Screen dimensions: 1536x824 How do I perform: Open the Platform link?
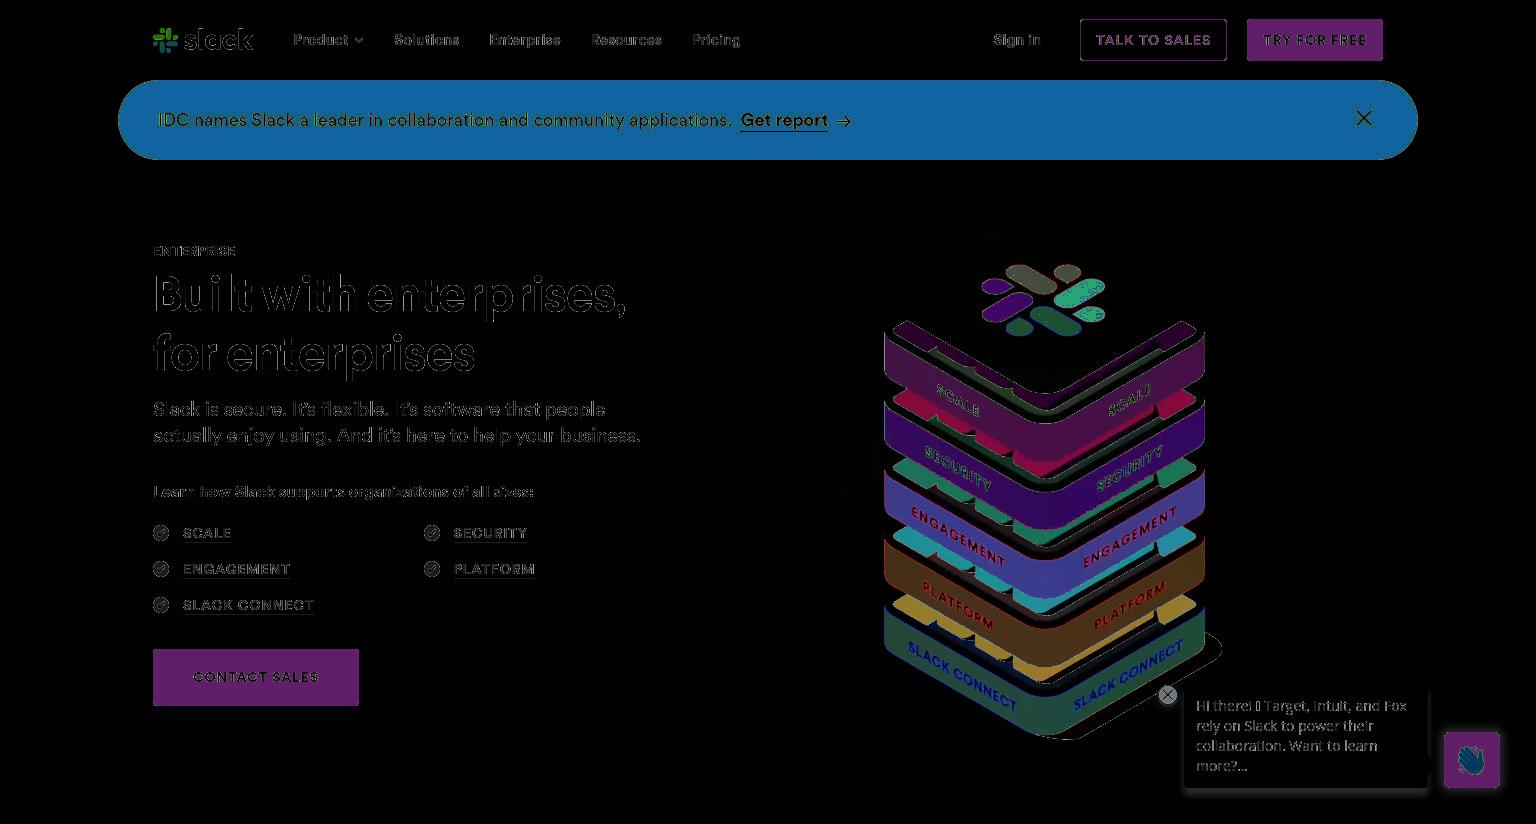tap(494, 569)
